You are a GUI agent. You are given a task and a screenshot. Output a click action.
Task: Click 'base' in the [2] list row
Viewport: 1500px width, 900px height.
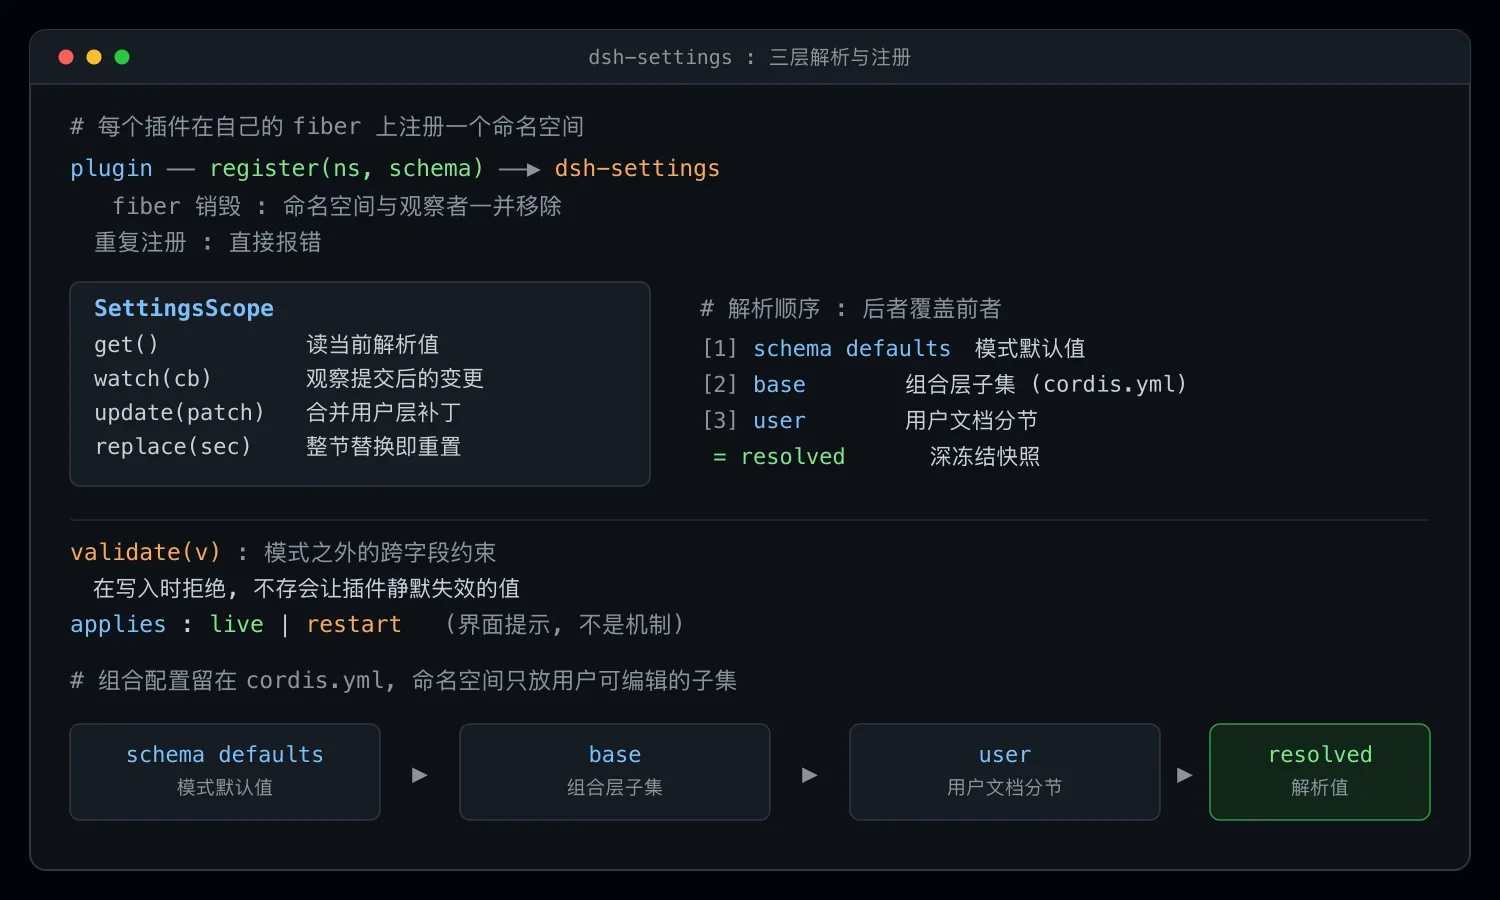click(779, 385)
